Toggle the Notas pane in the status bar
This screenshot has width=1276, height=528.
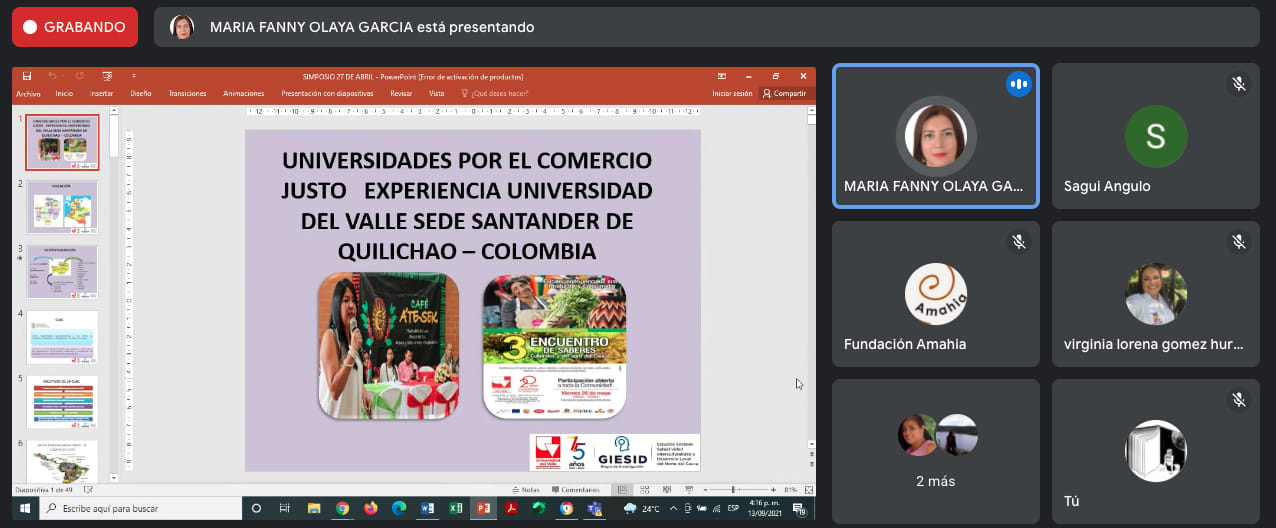tap(526, 490)
